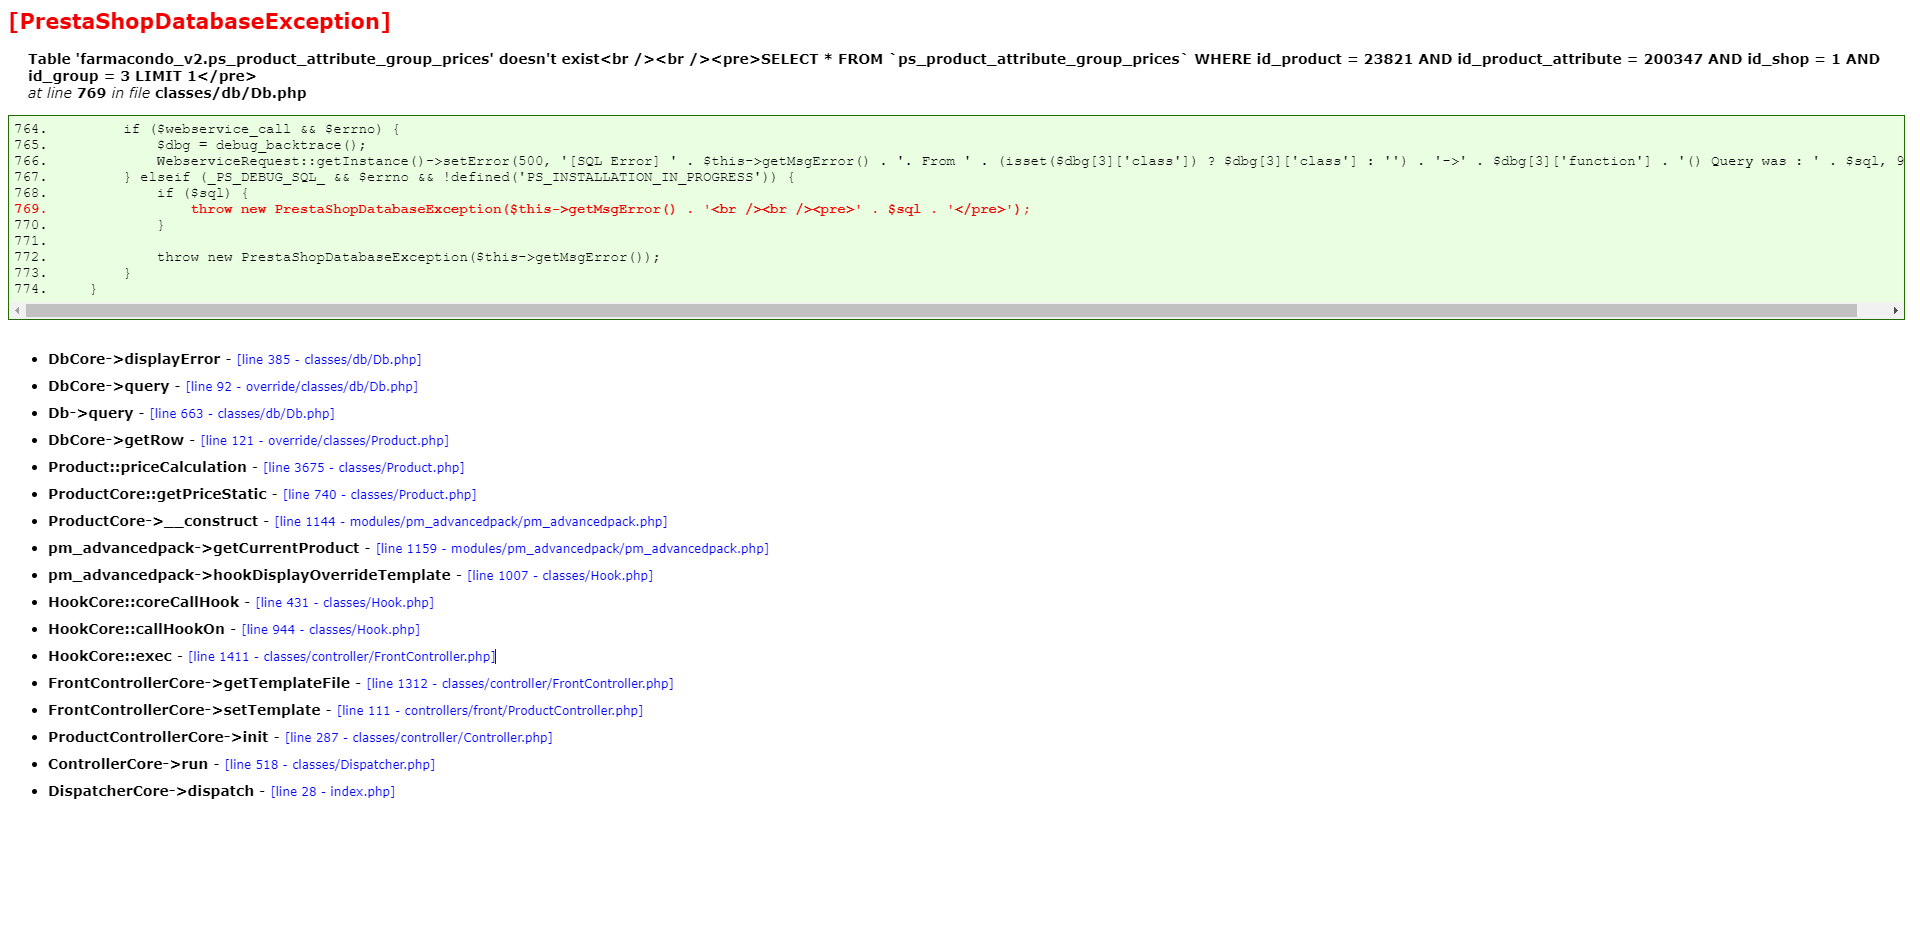Click the "HookCore::coreCallHook" trace entry
The height and width of the screenshot is (931, 1920).
144,602
